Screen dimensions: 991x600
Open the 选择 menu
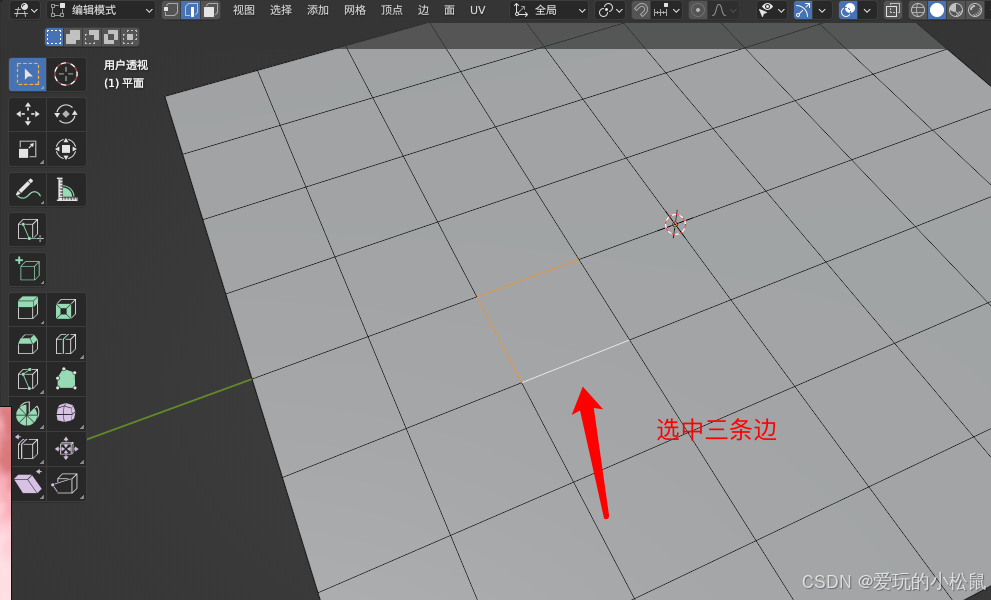coord(281,10)
